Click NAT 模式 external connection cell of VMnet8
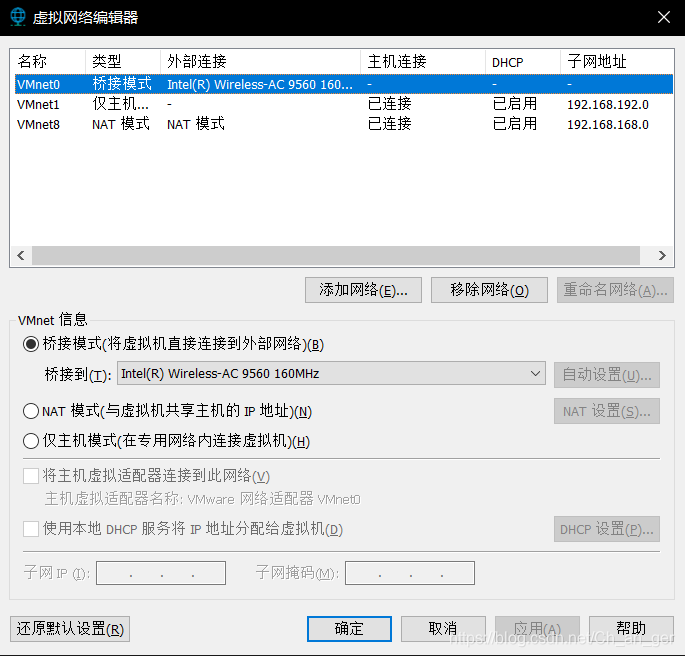685x657 pixels. (196, 124)
